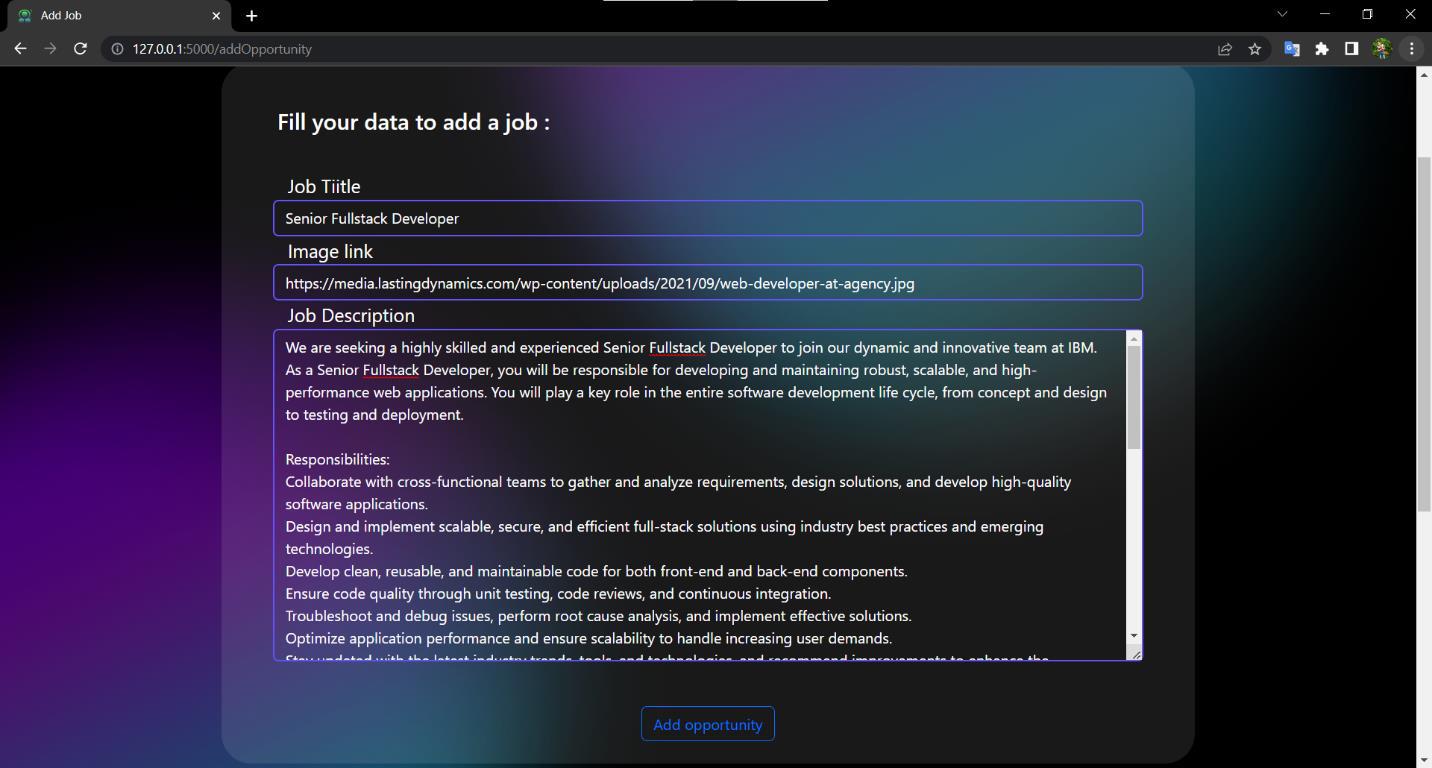Click the site information icon in address bar

117,48
